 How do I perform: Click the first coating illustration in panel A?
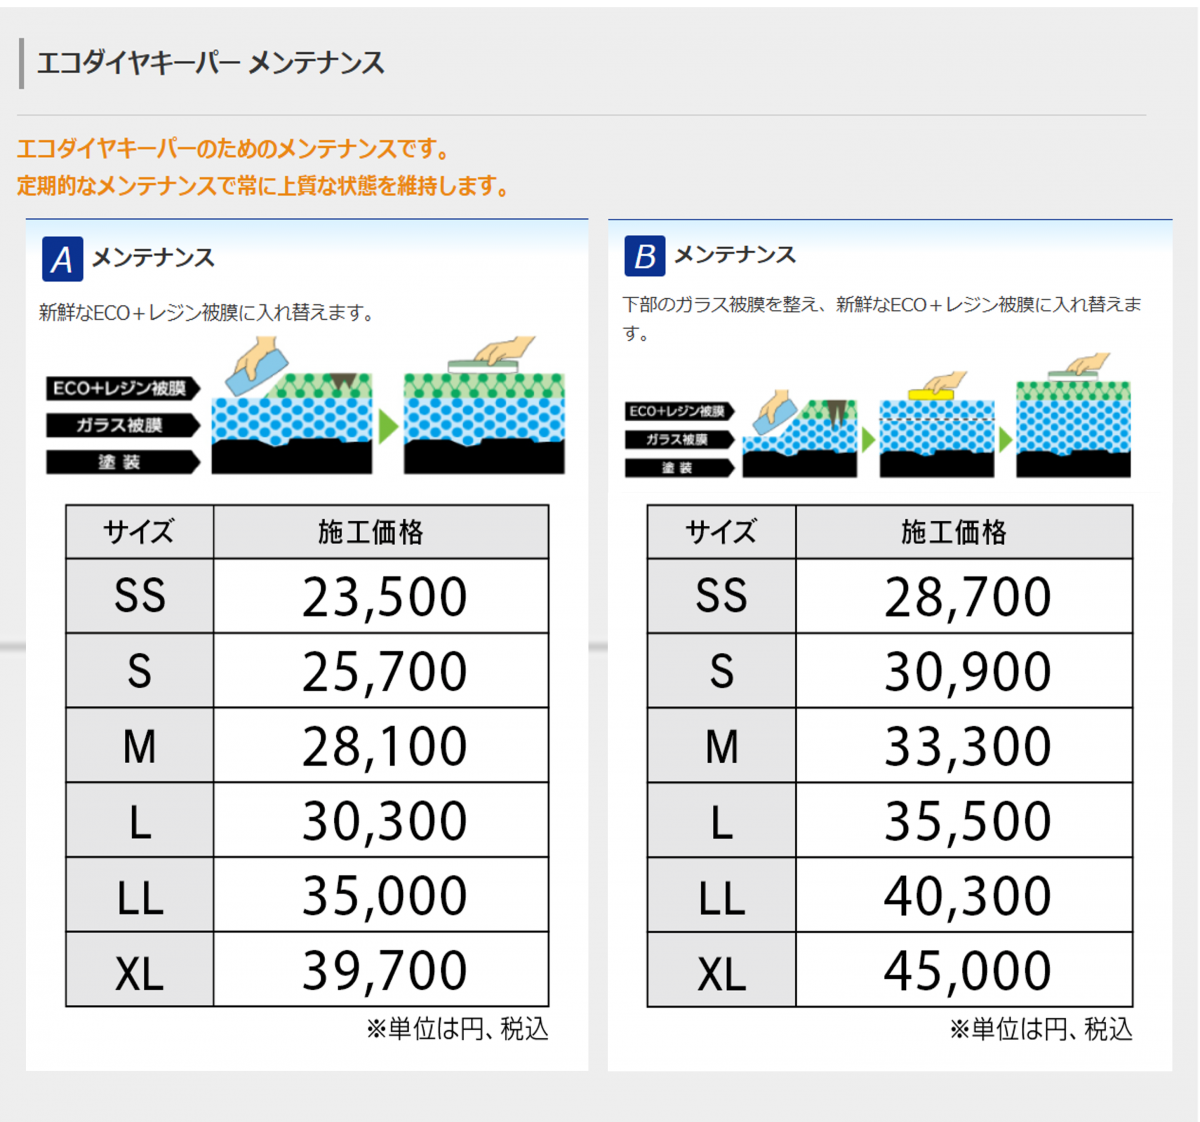pyautogui.click(x=291, y=420)
